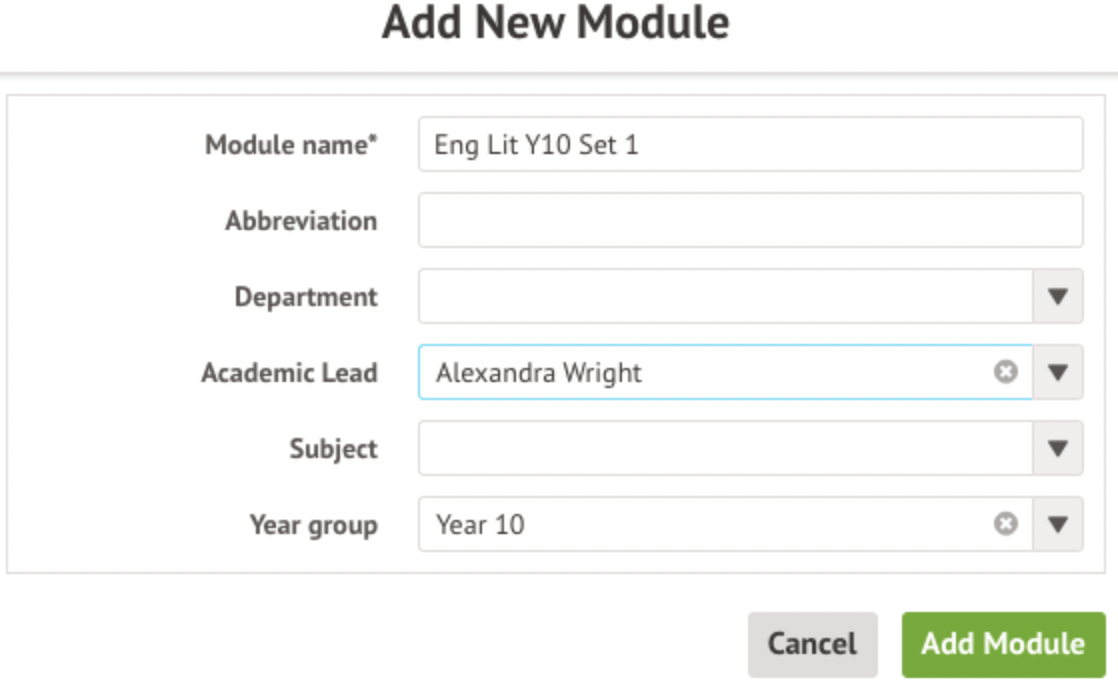Click the Year 10 text field
Screen dimensions: 1118x690
[x=700, y=524]
